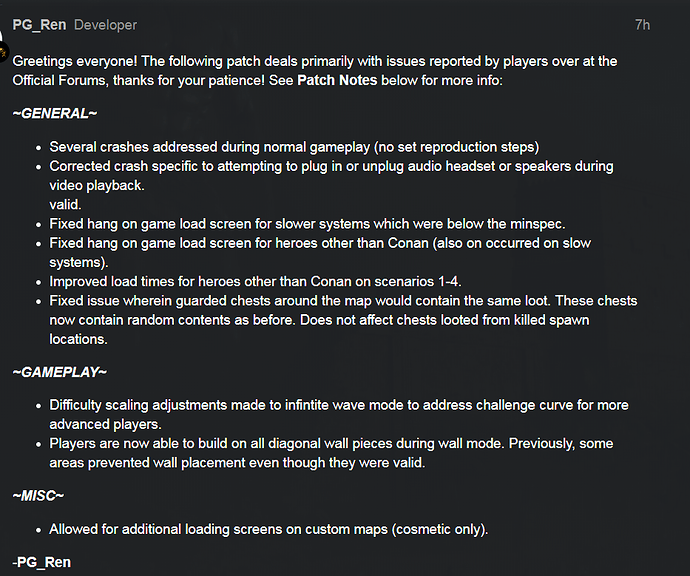Click 'Improved load times for heroes' bullet
690x576 pixels.
coord(255,282)
